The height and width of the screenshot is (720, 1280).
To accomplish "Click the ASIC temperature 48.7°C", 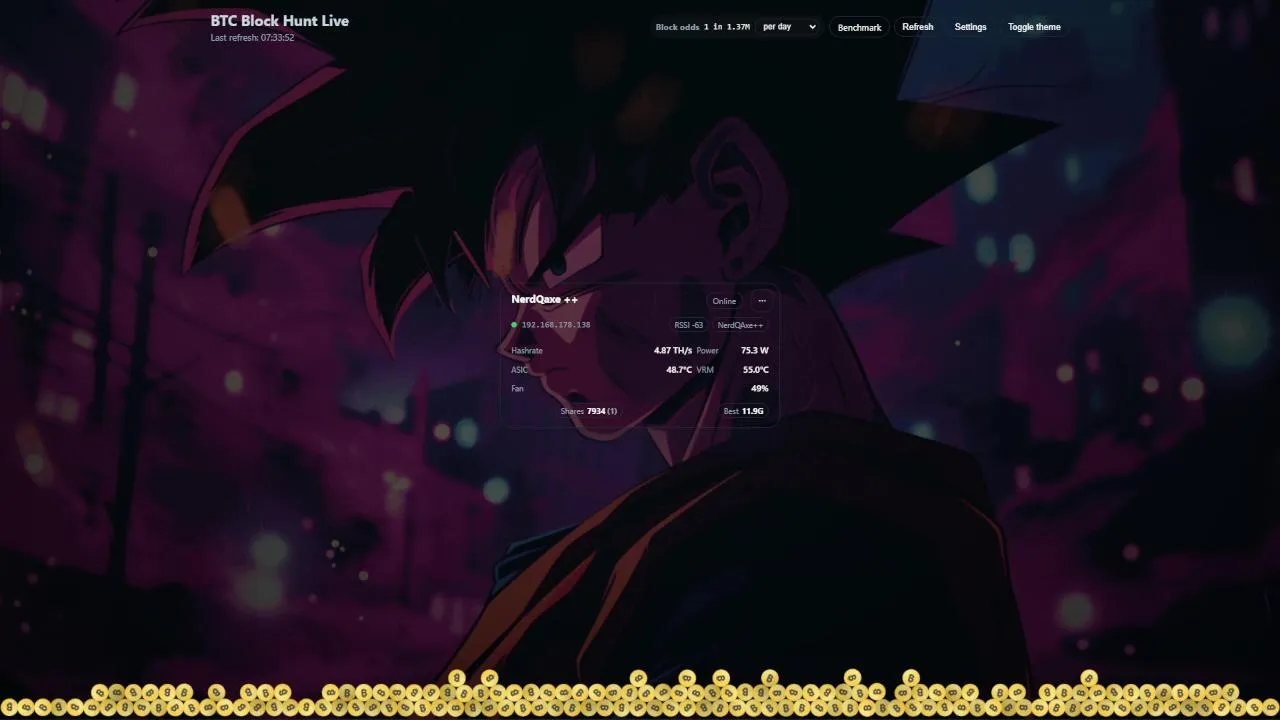I will (x=679, y=370).
